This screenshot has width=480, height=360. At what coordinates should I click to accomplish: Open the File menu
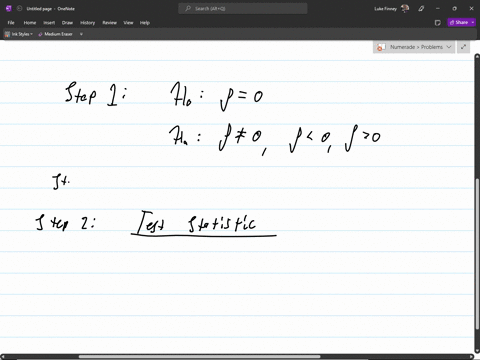pyautogui.click(x=11, y=23)
